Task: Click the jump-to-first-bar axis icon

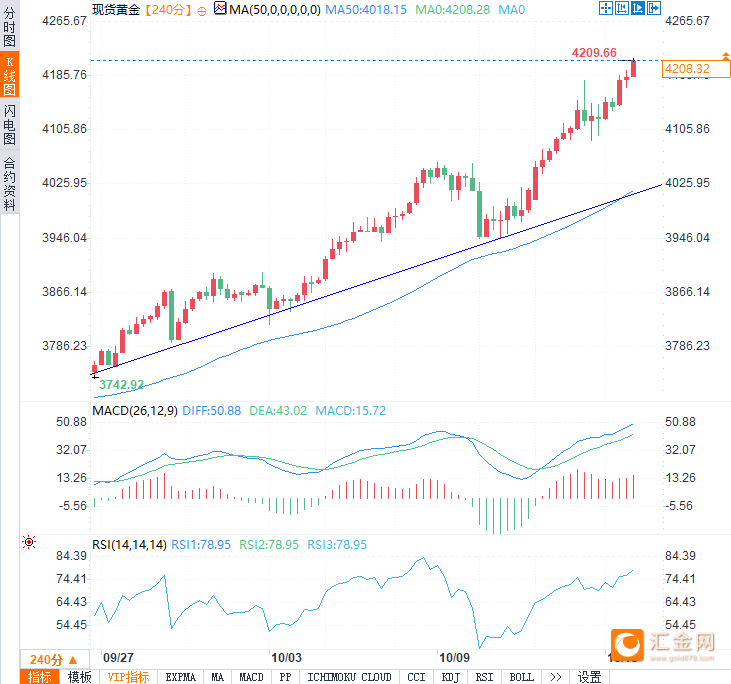Action: click(621, 8)
